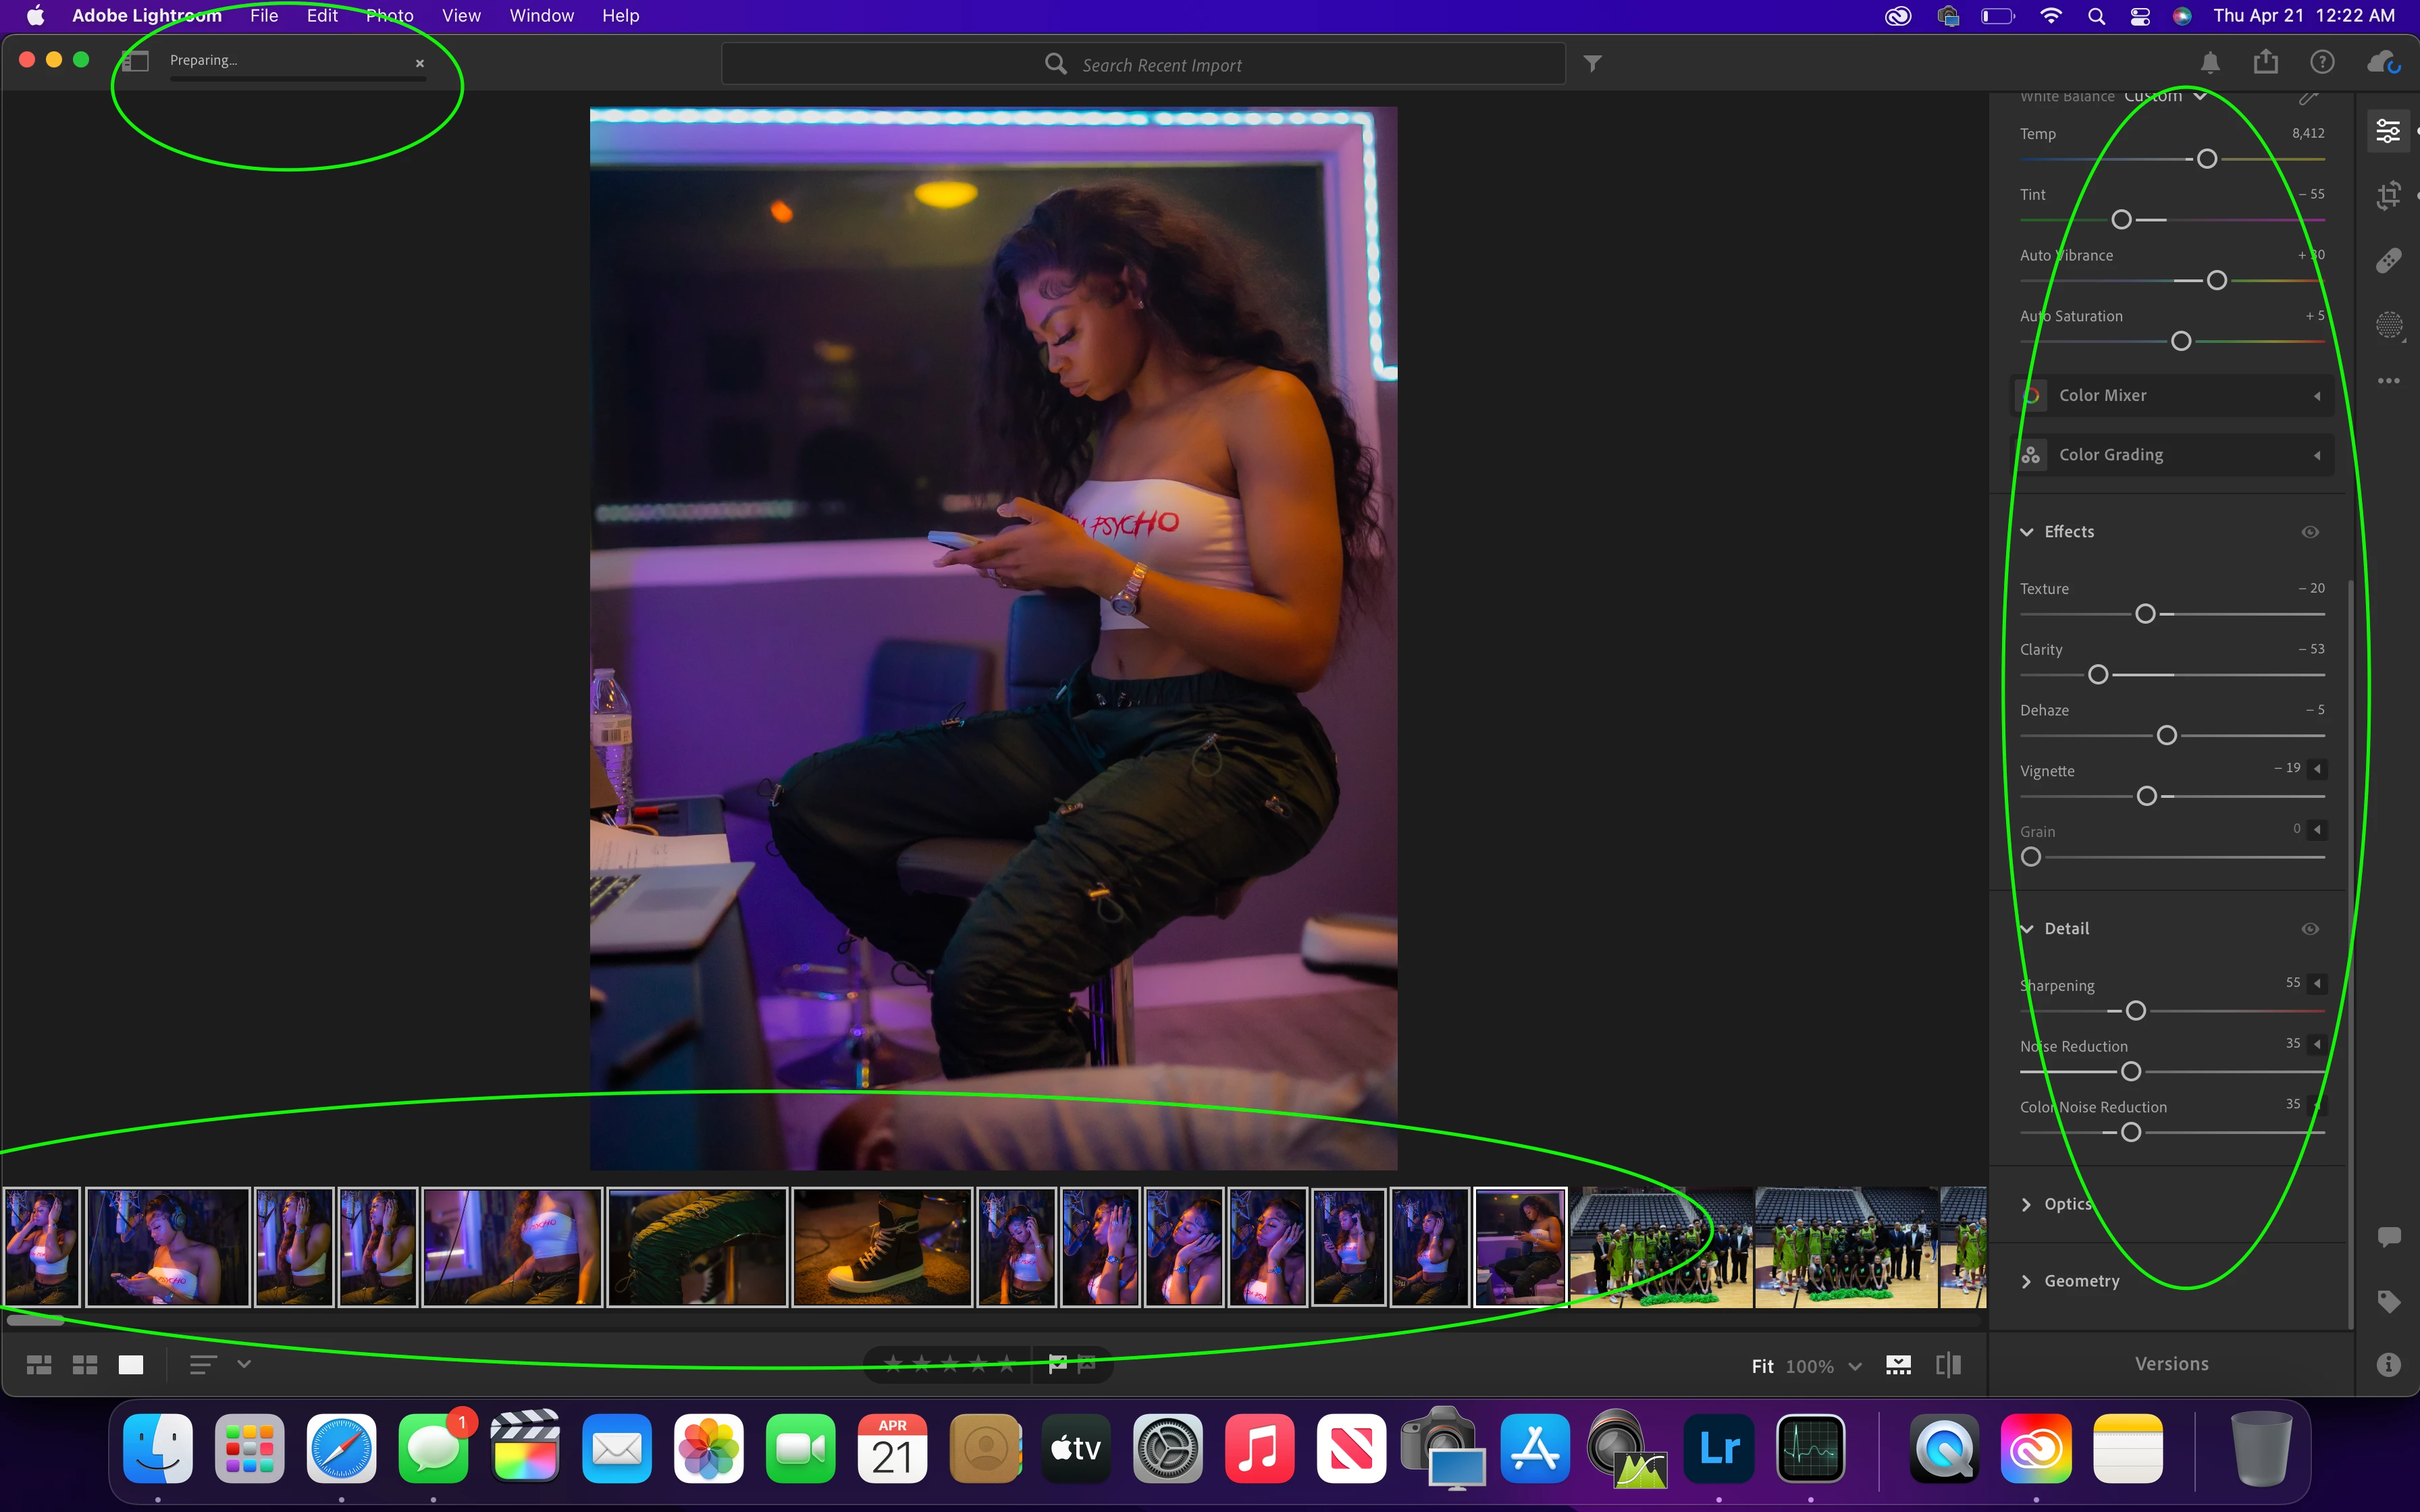Select the Healing Brush tool

click(x=2388, y=261)
